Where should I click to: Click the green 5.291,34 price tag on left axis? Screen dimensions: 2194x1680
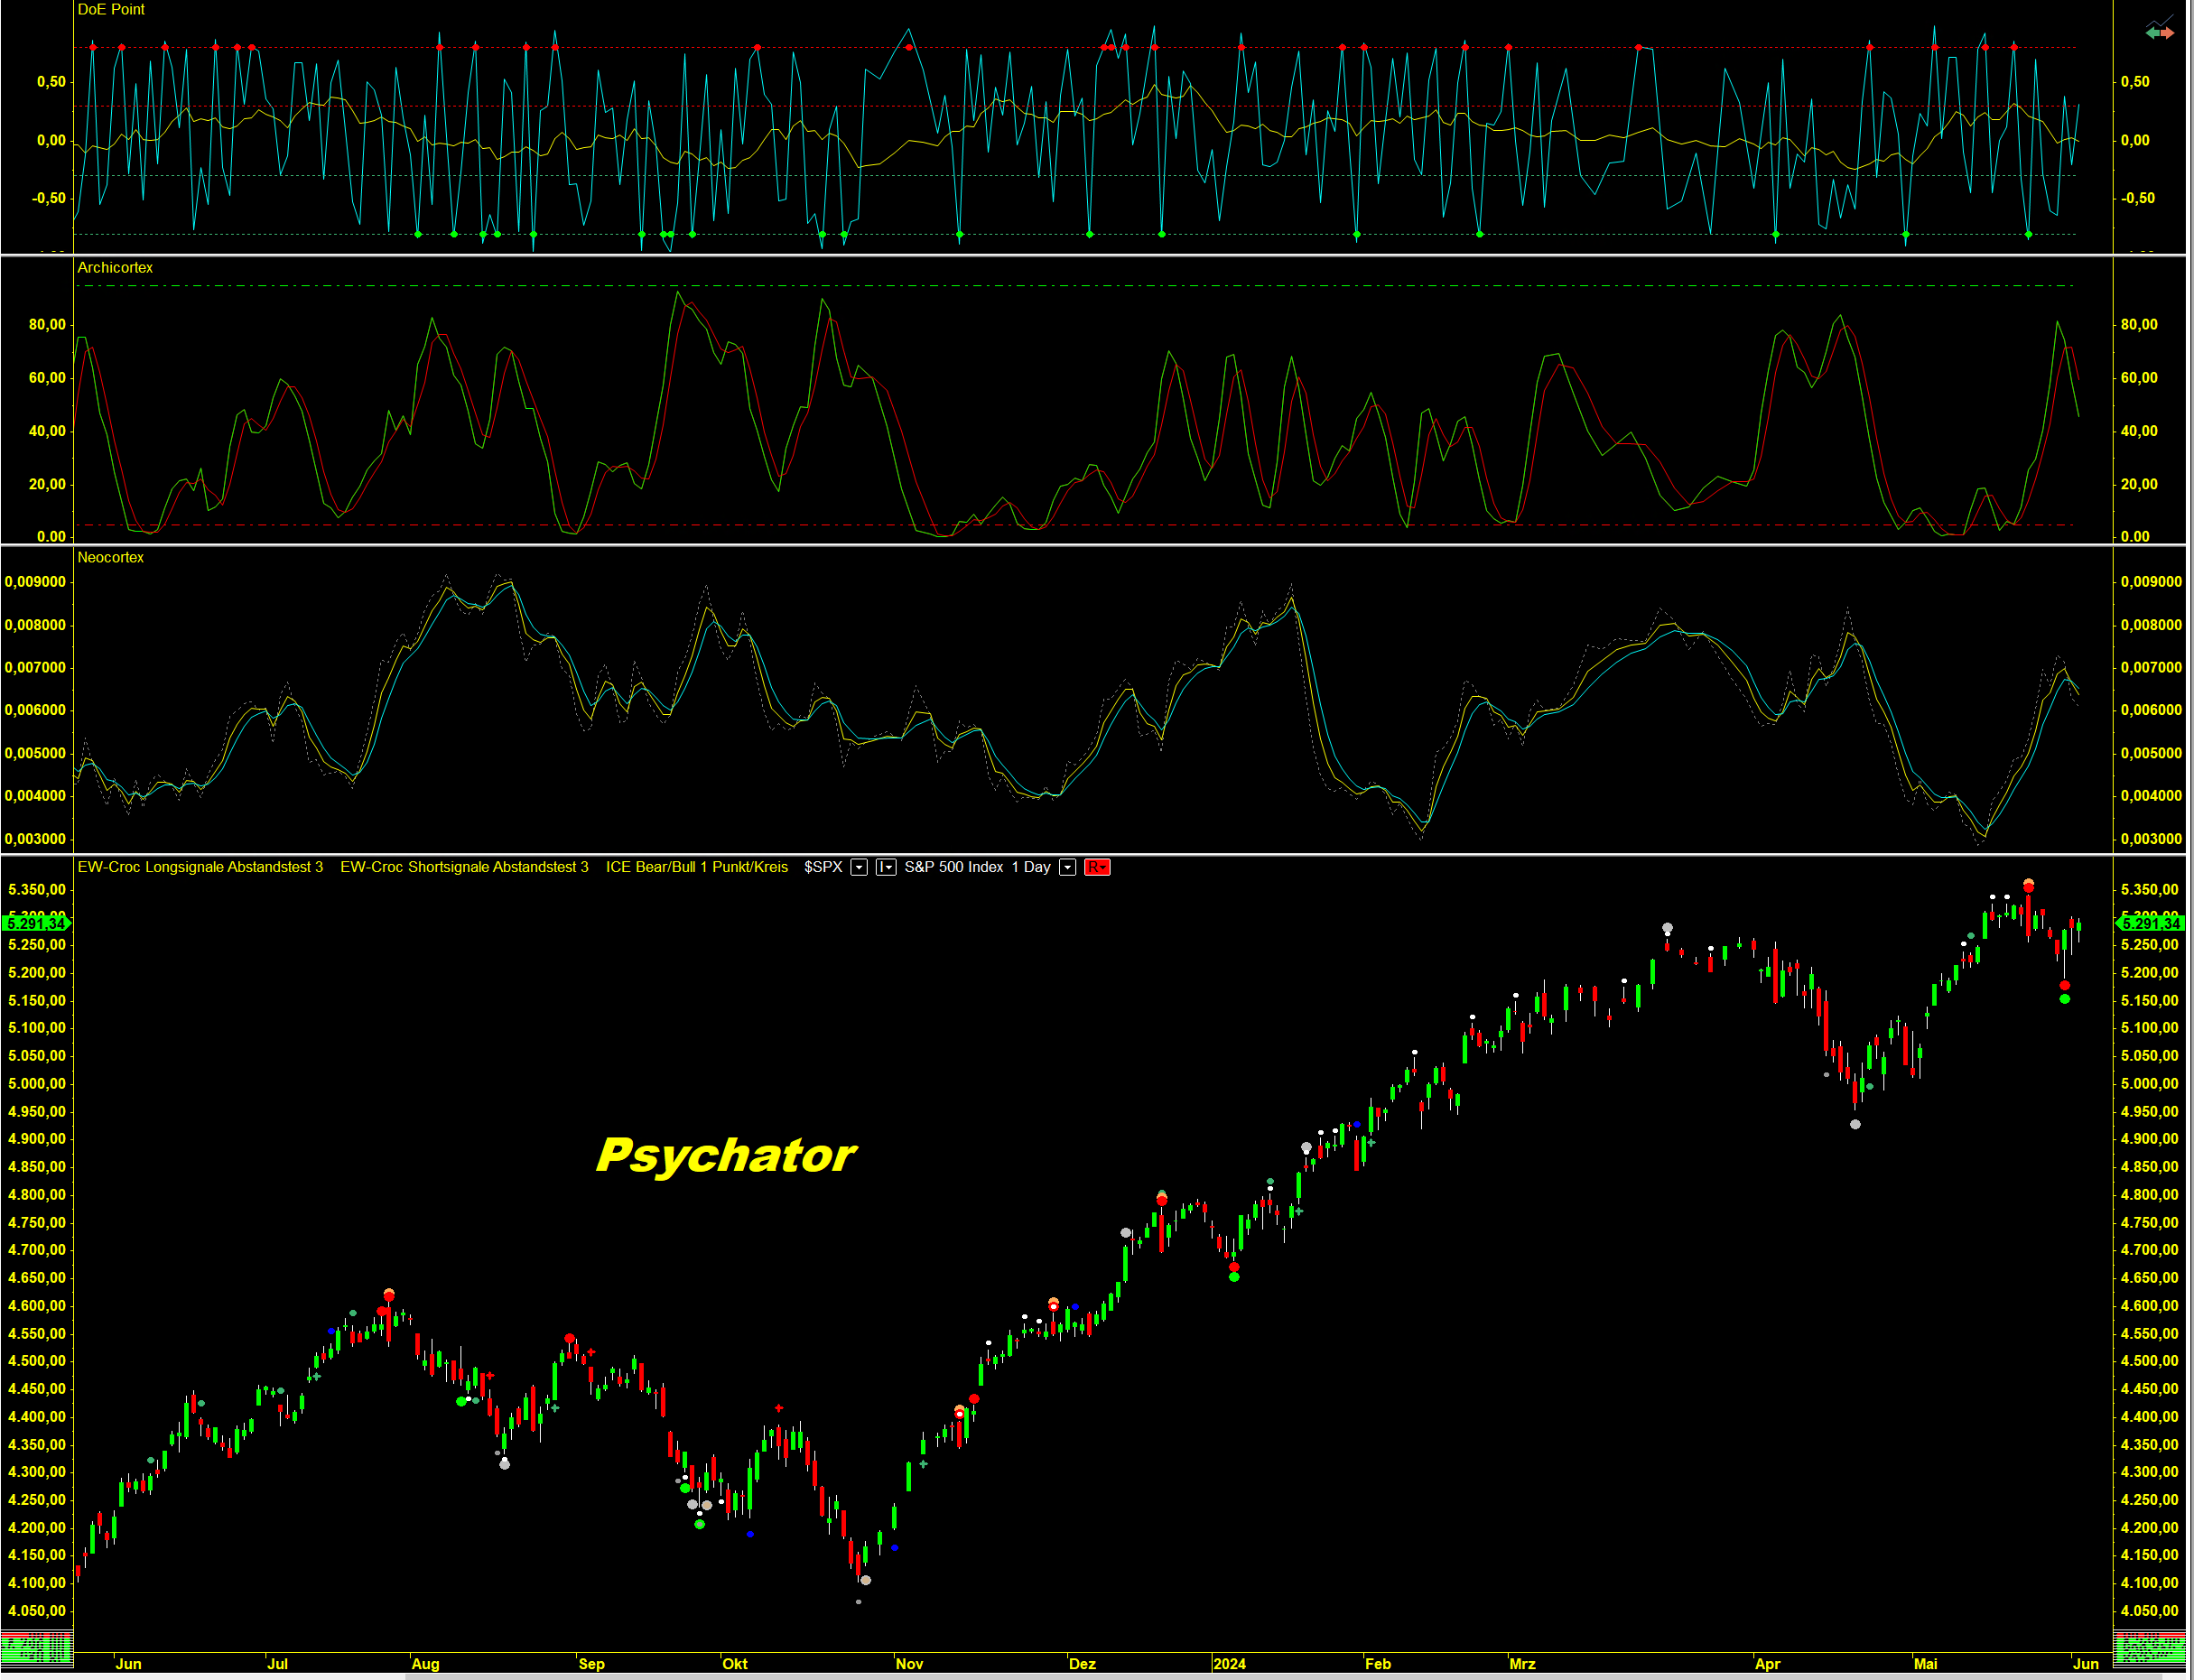click(36, 923)
